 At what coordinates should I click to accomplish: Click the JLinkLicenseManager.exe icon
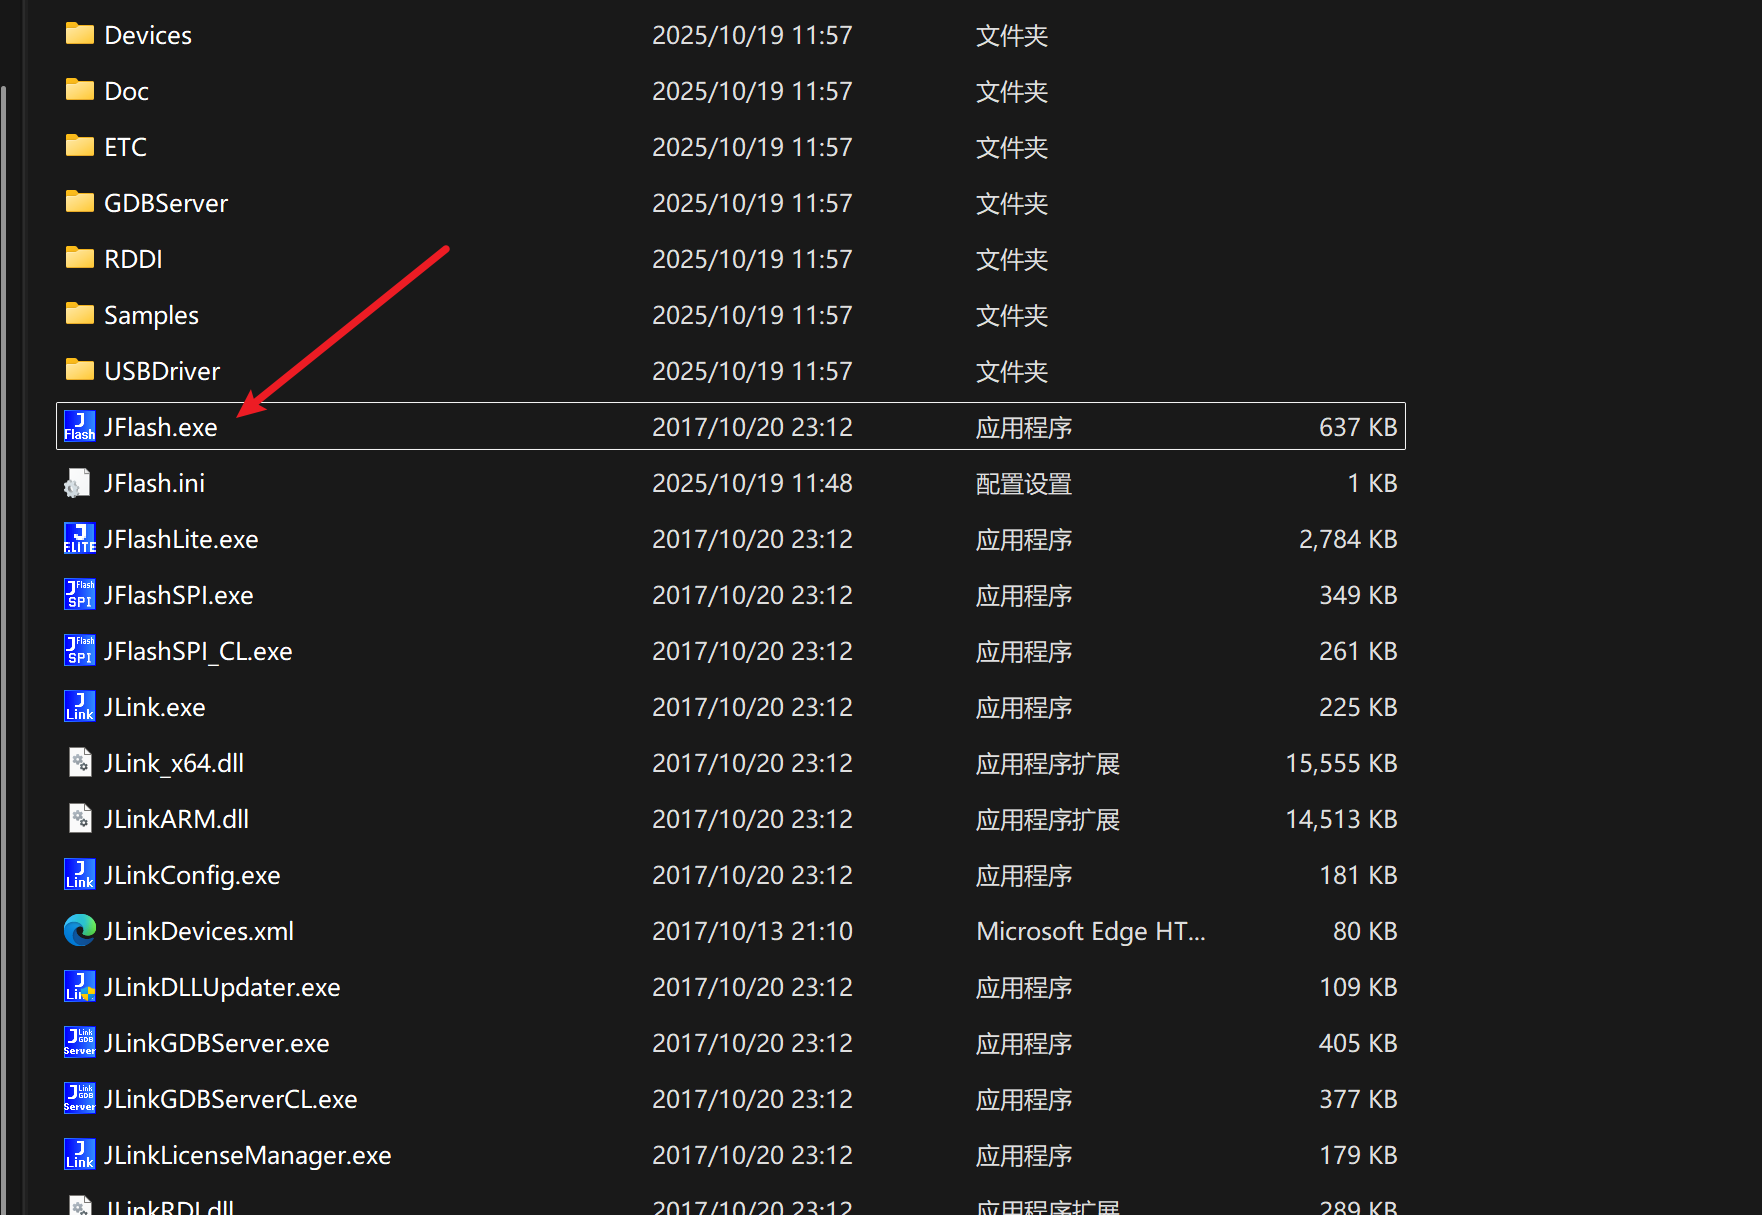click(x=80, y=1154)
